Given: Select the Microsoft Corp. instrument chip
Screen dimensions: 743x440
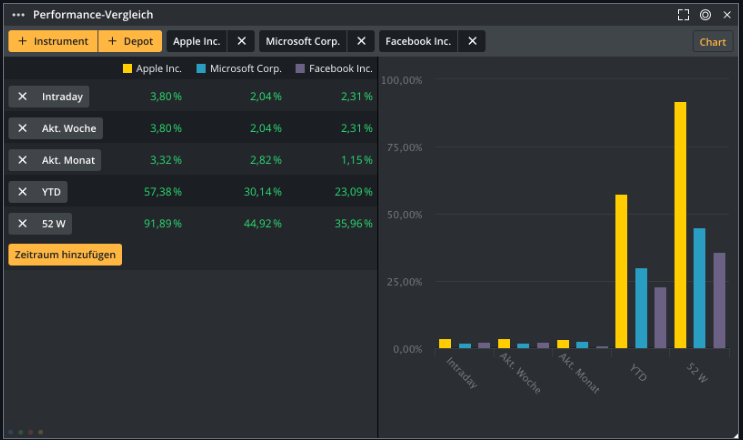Looking at the screenshot, I should pos(303,41).
